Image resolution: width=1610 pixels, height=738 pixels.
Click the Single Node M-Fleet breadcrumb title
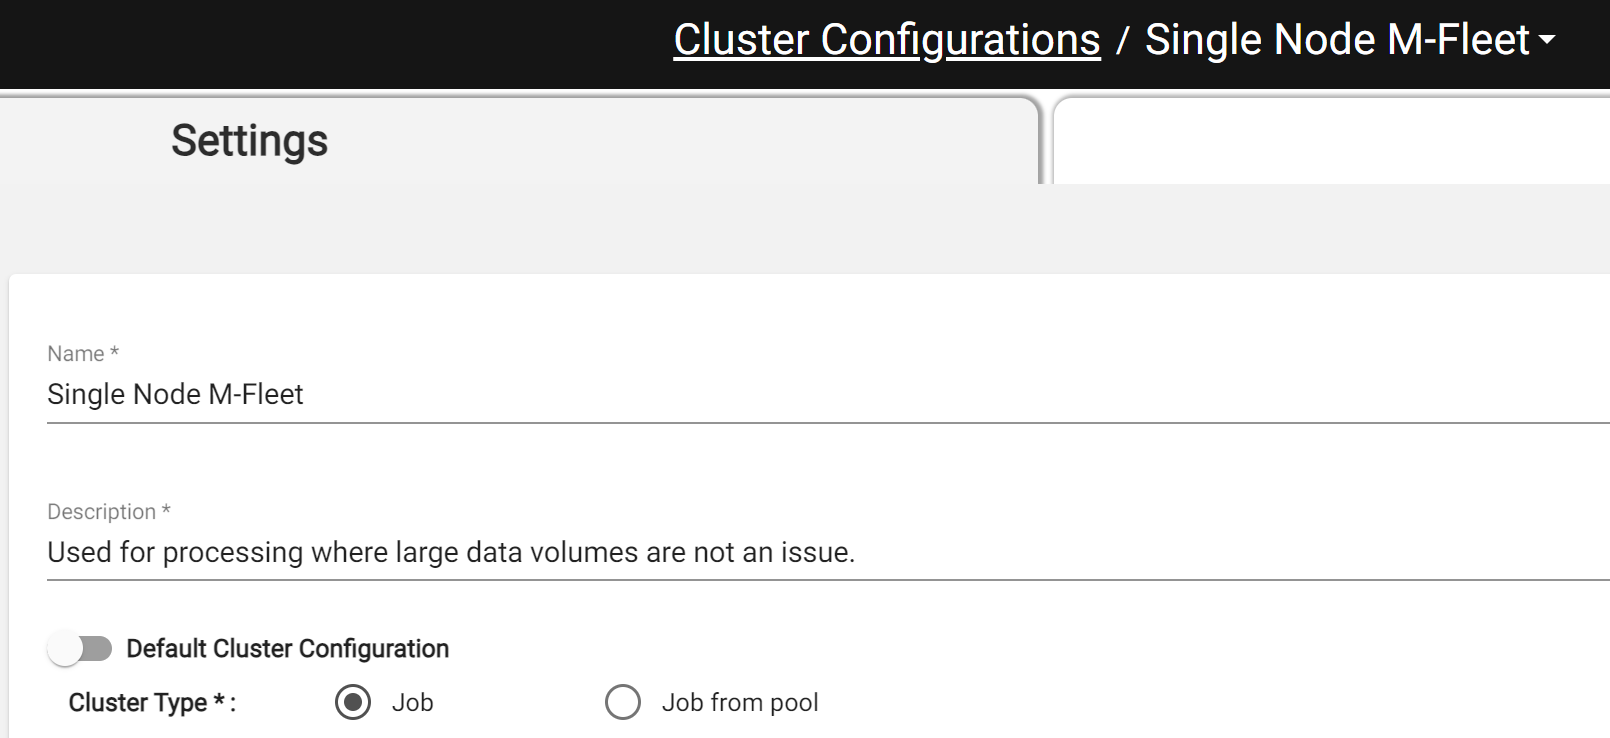pyautogui.click(x=1337, y=40)
